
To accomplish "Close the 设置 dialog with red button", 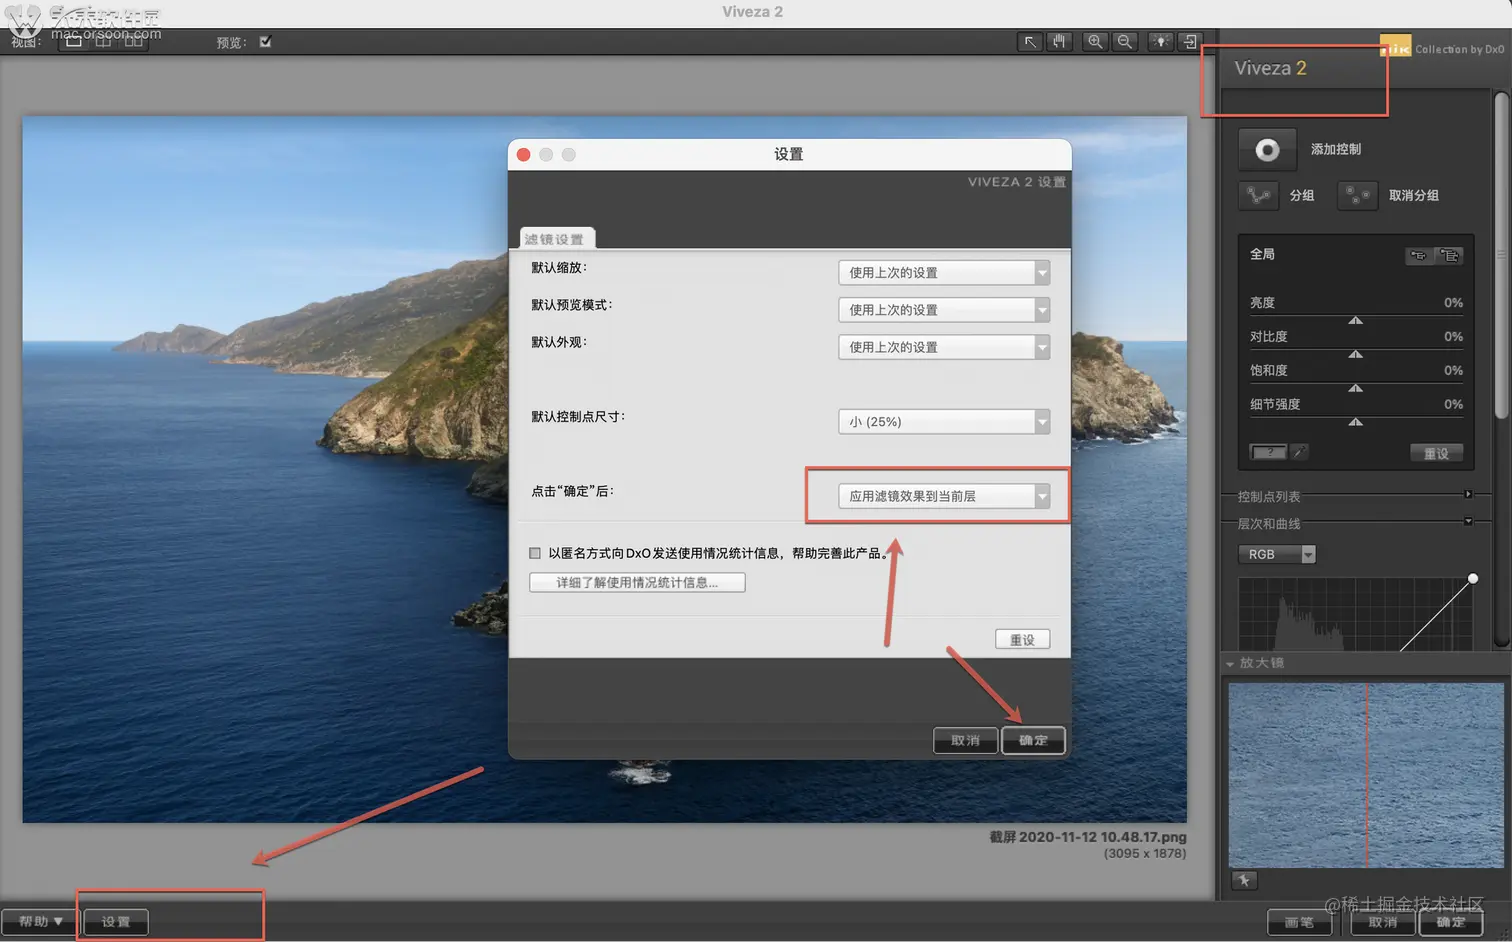I will [523, 155].
